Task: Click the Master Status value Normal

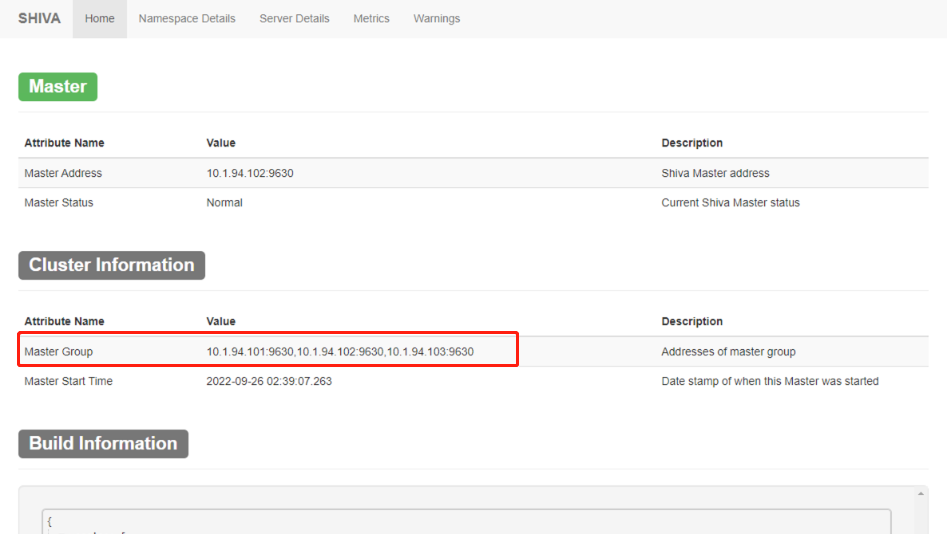Action: pos(224,203)
